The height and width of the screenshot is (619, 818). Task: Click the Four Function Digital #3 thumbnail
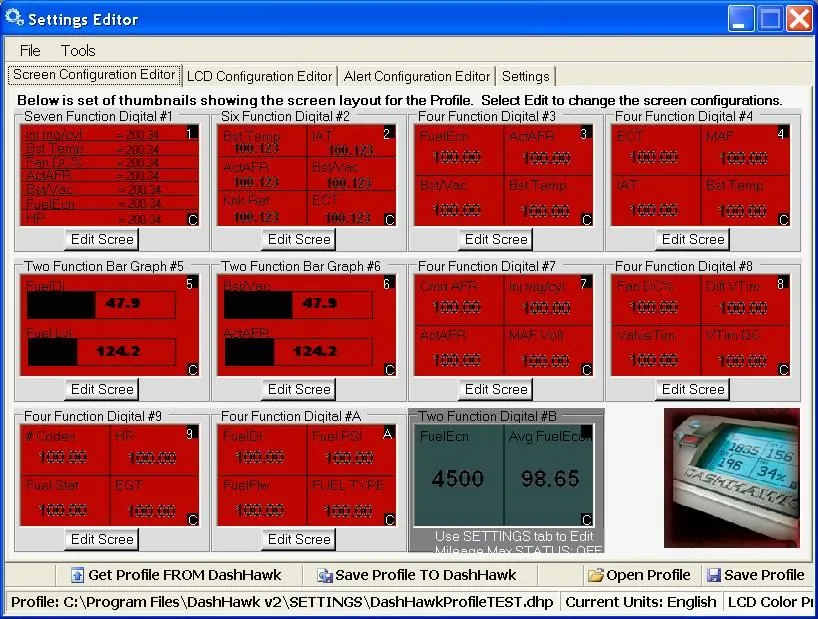[504, 176]
